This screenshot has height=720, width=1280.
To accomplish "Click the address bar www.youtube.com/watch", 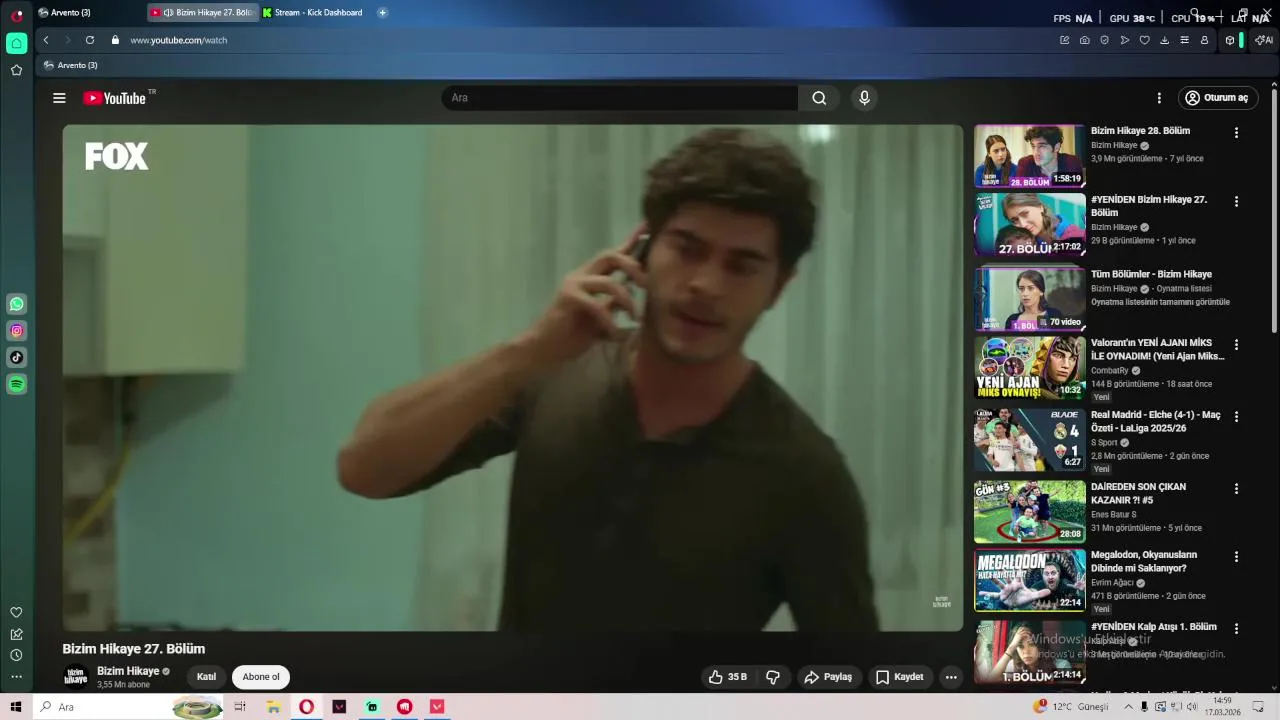I will point(179,40).
